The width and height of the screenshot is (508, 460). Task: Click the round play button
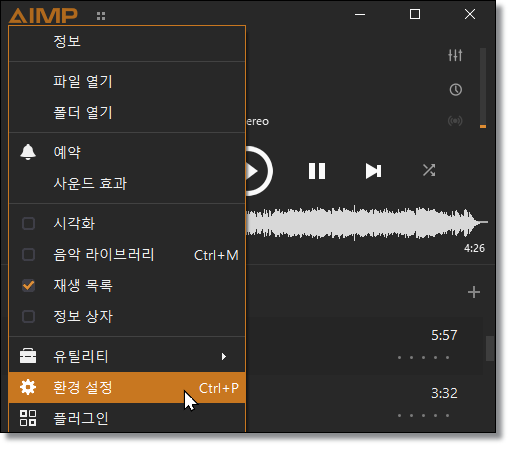pos(258,171)
